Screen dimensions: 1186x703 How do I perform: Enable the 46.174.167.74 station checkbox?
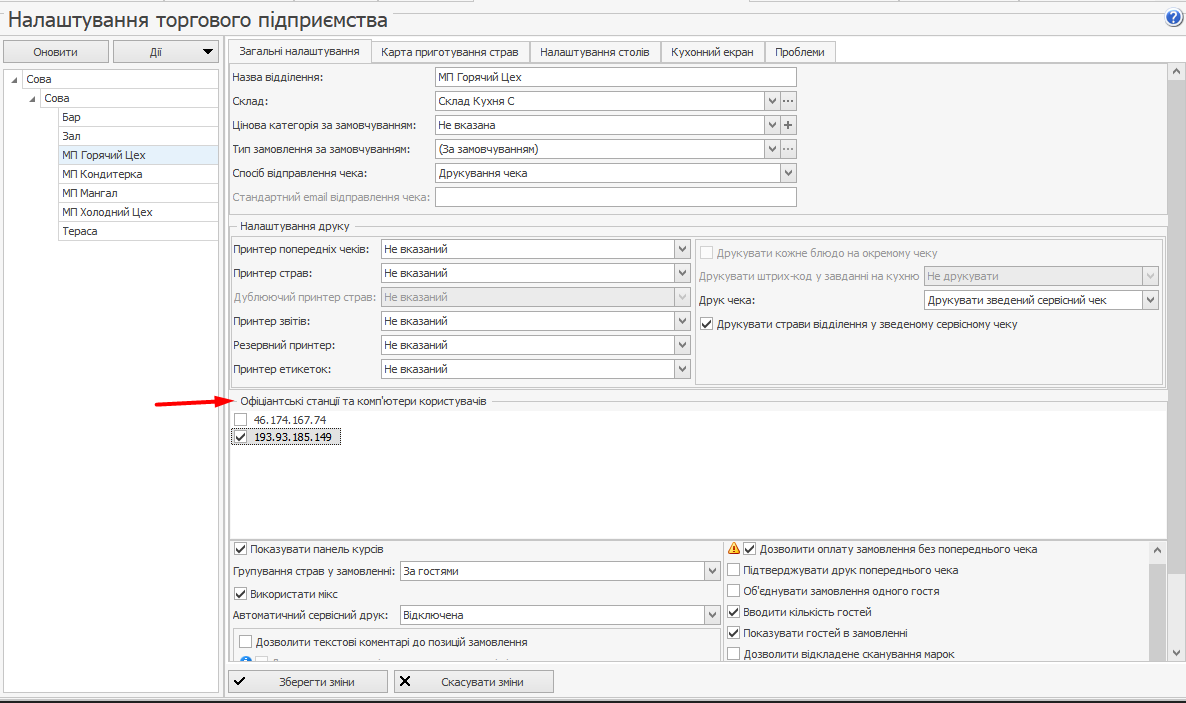click(x=240, y=420)
